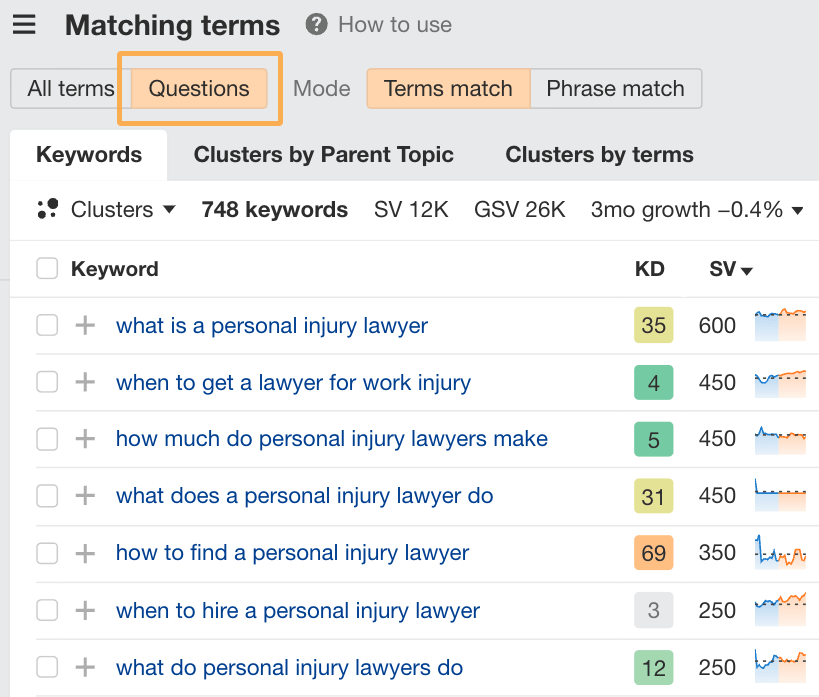Click the plus icon beside 'when to hire a personal injury lawyer'
This screenshot has width=819, height=697.
[85, 611]
